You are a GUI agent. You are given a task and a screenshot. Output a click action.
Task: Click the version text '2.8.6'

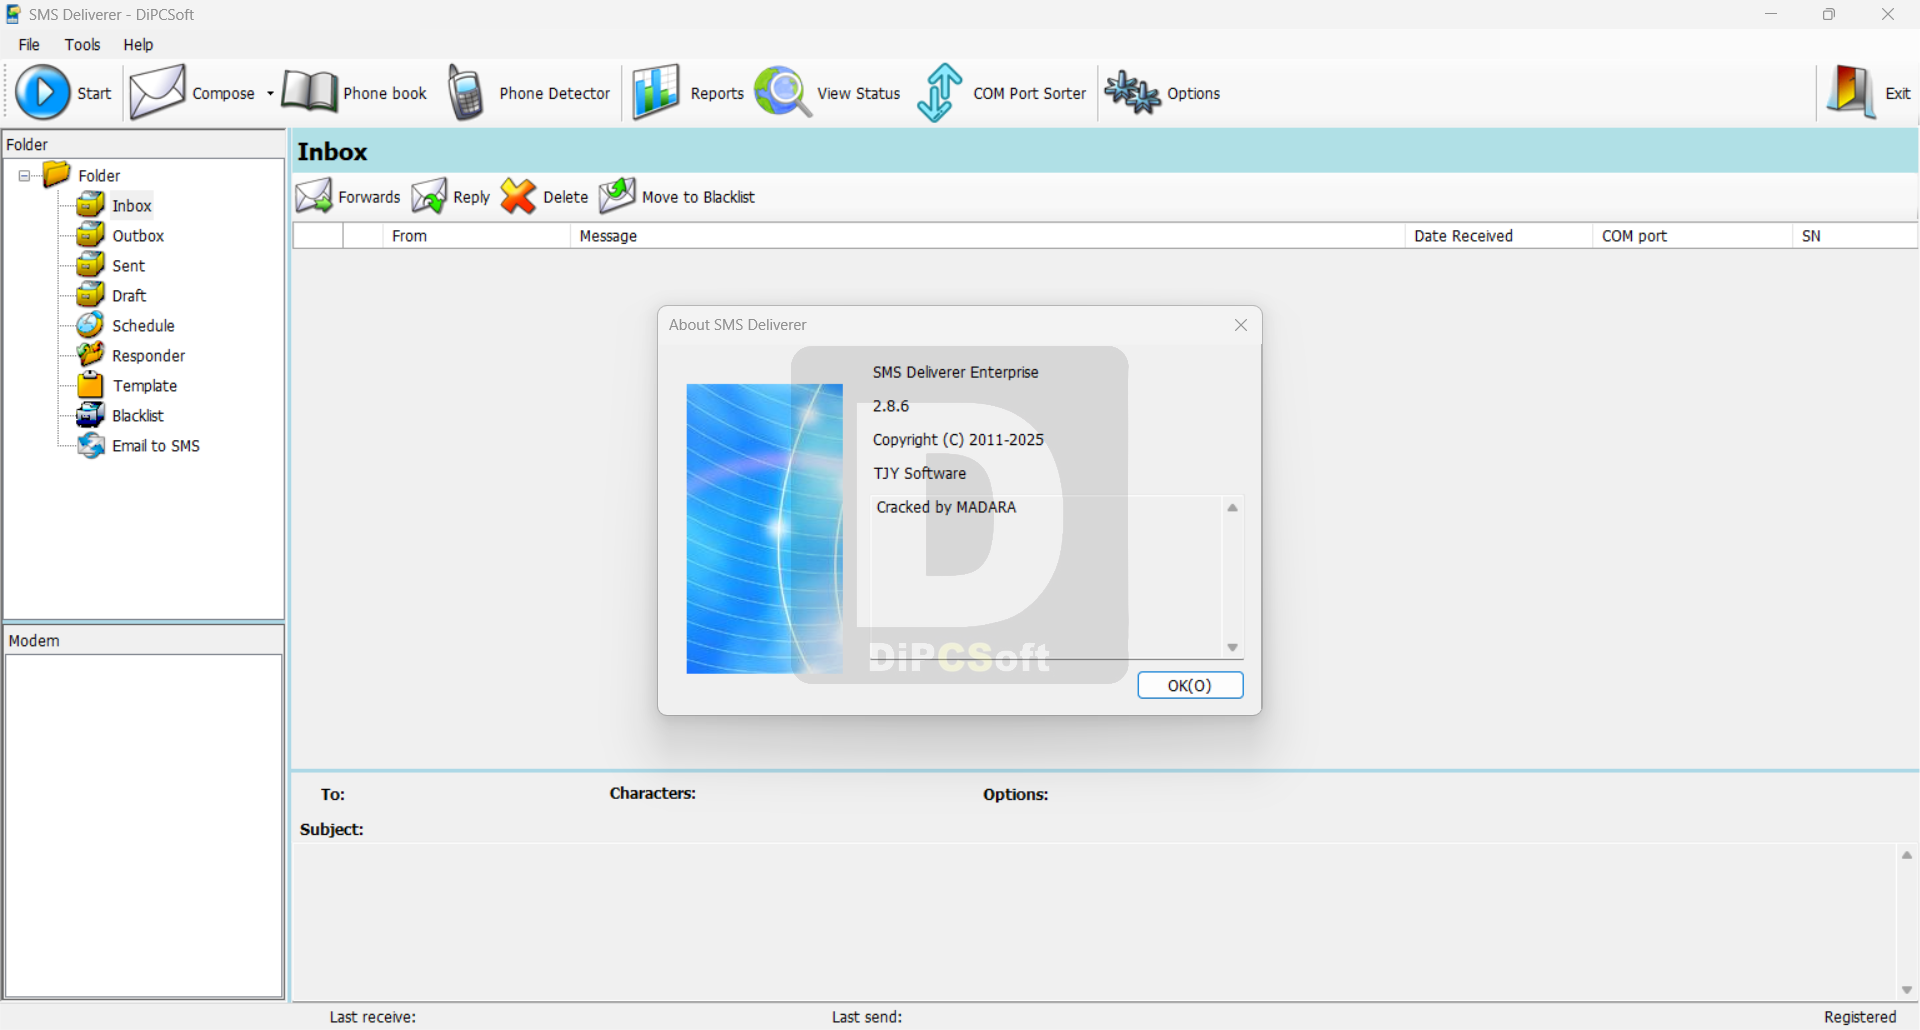click(890, 406)
